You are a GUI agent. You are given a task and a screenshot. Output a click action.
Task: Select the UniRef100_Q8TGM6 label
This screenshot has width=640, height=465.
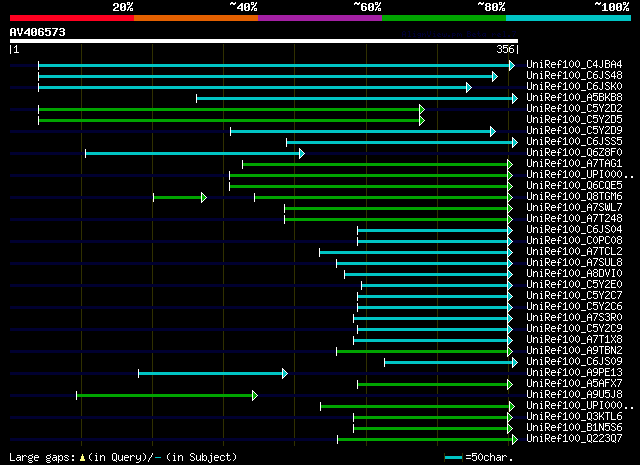coord(574,197)
